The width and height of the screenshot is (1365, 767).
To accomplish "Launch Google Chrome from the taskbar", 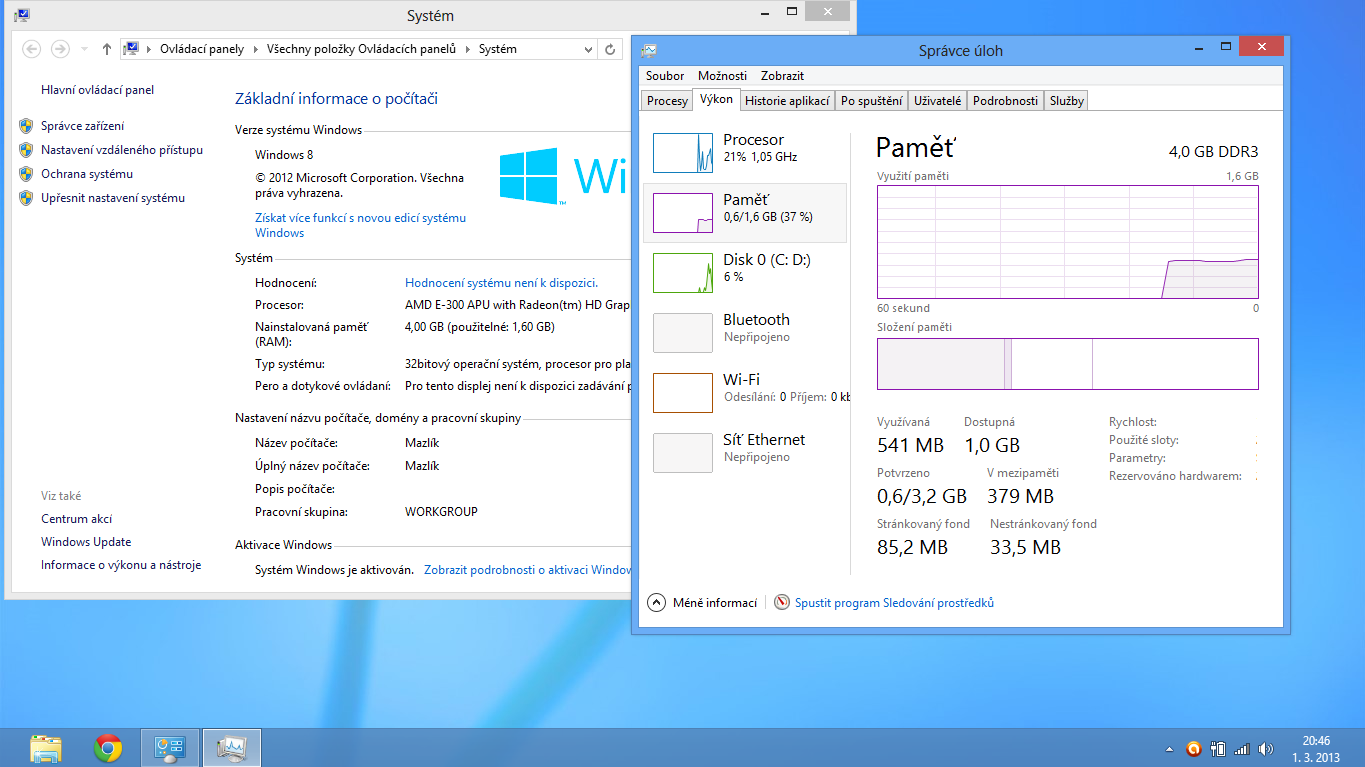I will click(108, 748).
